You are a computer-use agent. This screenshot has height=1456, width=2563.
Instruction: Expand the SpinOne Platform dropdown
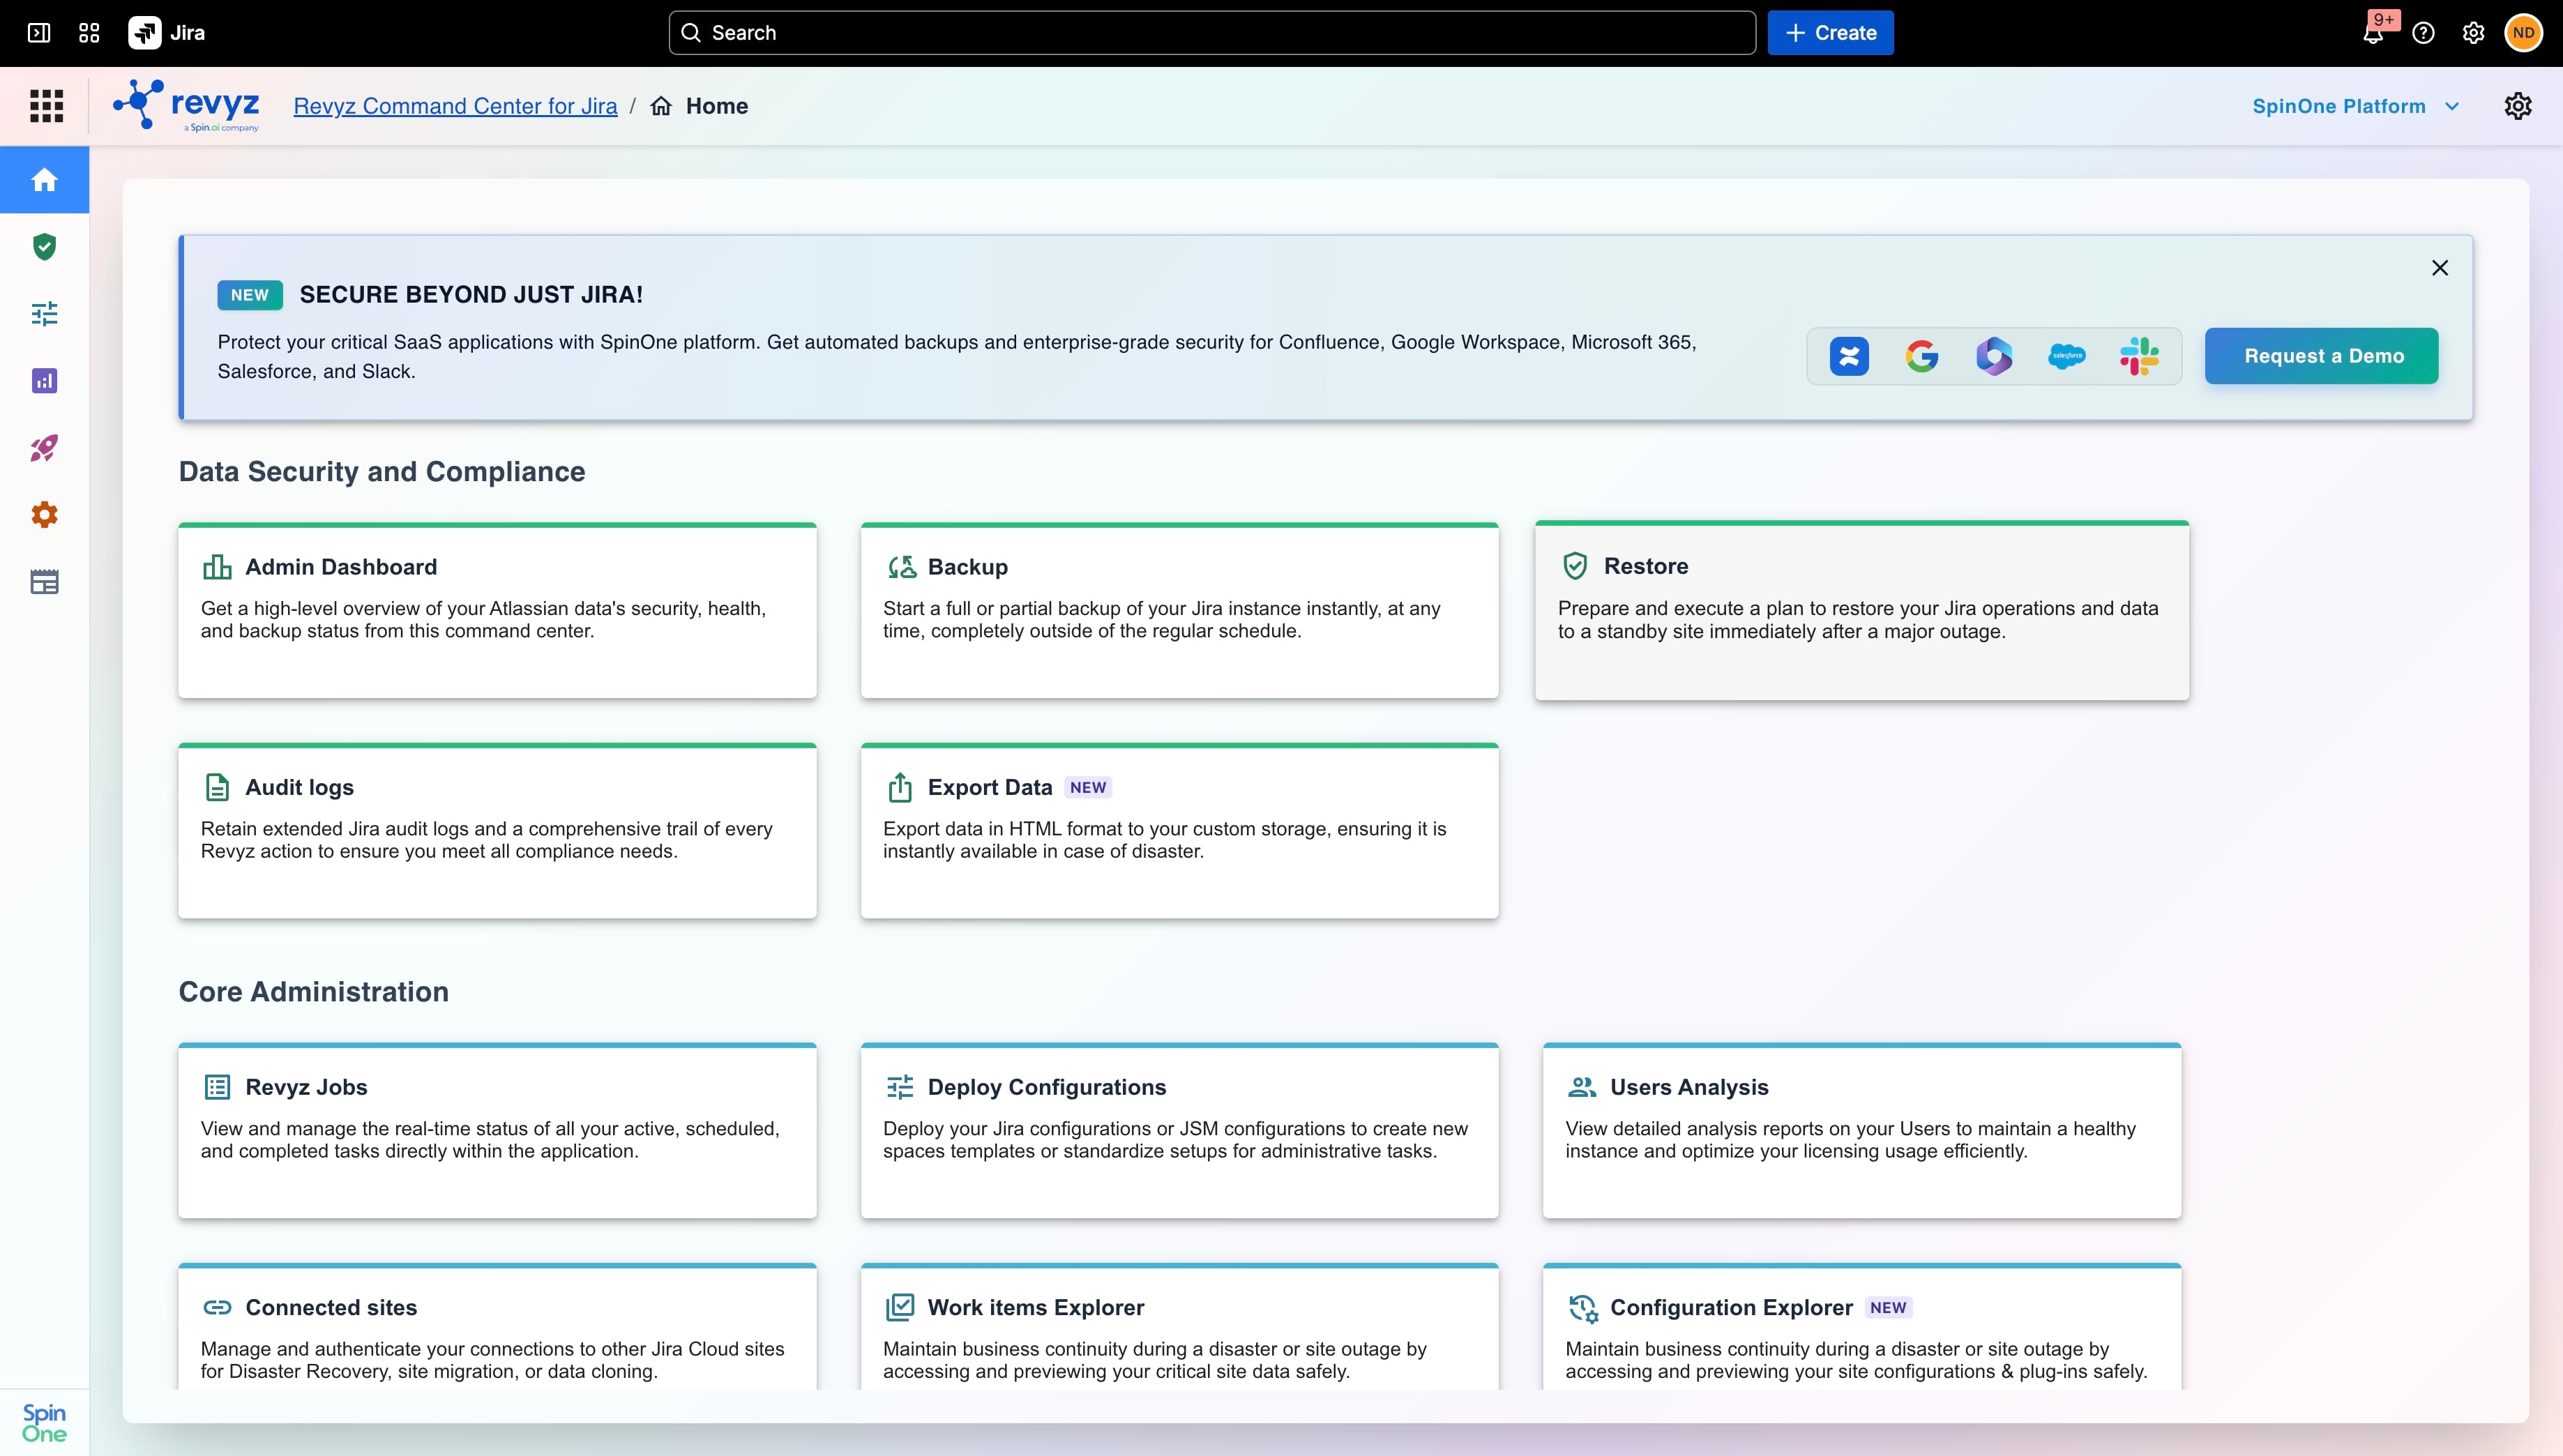click(x=2355, y=106)
